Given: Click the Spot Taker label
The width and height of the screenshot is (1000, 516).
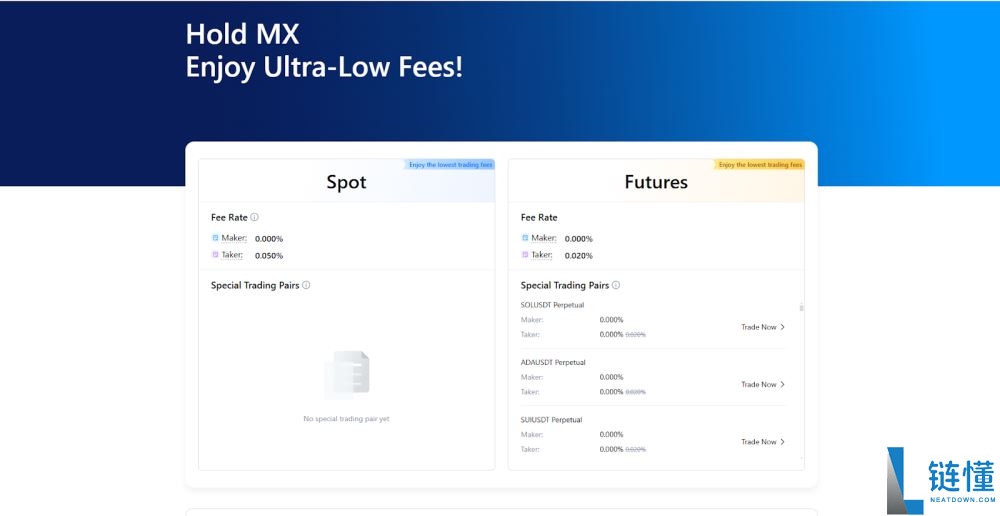Looking at the screenshot, I should click(x=232, y=255).
